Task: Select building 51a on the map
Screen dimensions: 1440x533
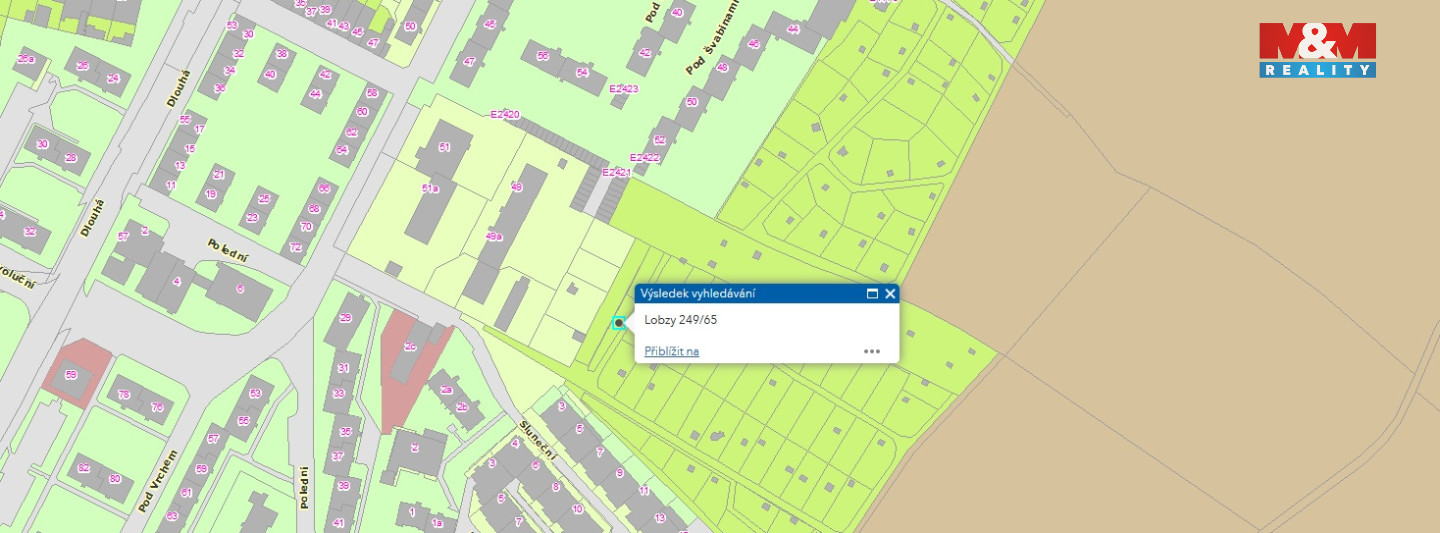Action: (x=430, y=188)
